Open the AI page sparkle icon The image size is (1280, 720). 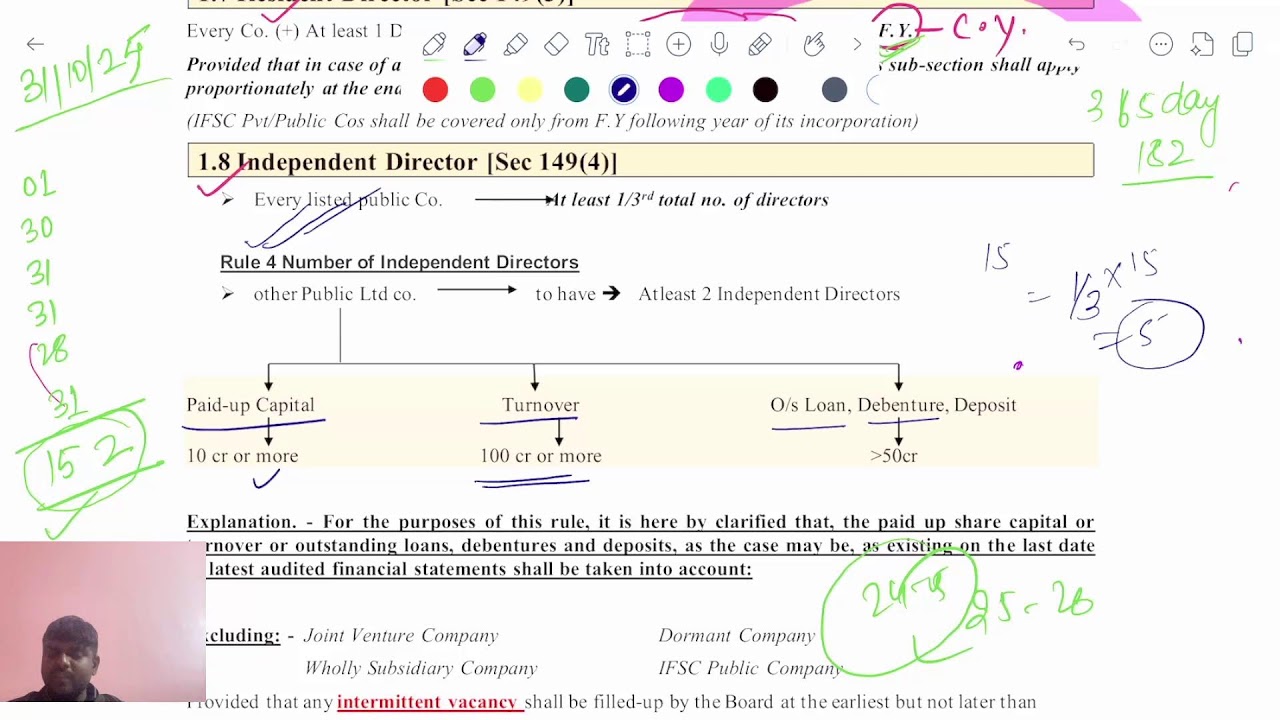point(1202,44)
